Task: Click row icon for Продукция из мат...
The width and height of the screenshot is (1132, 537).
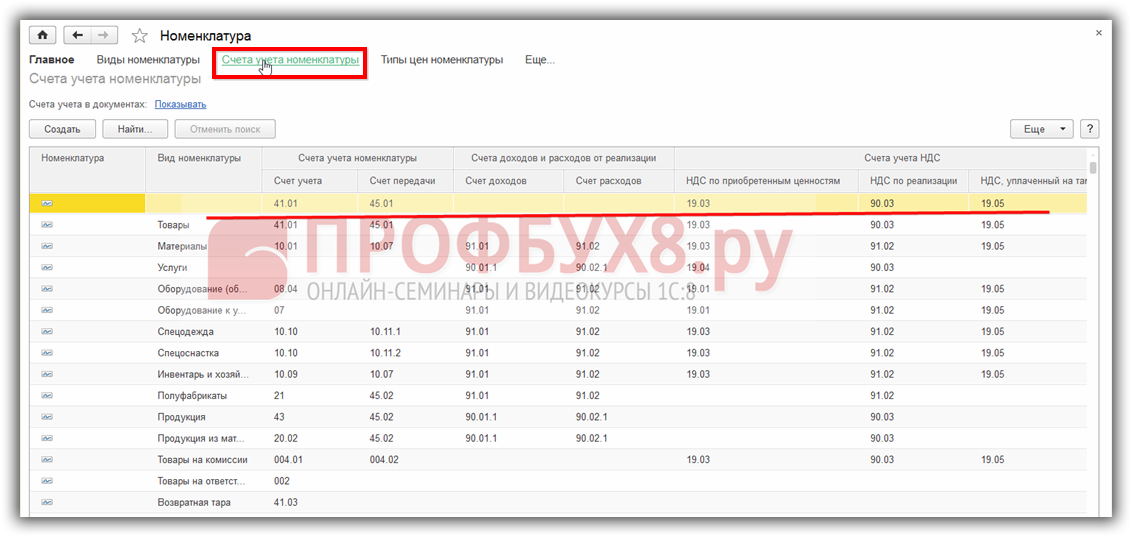Action: coord(47,438)
